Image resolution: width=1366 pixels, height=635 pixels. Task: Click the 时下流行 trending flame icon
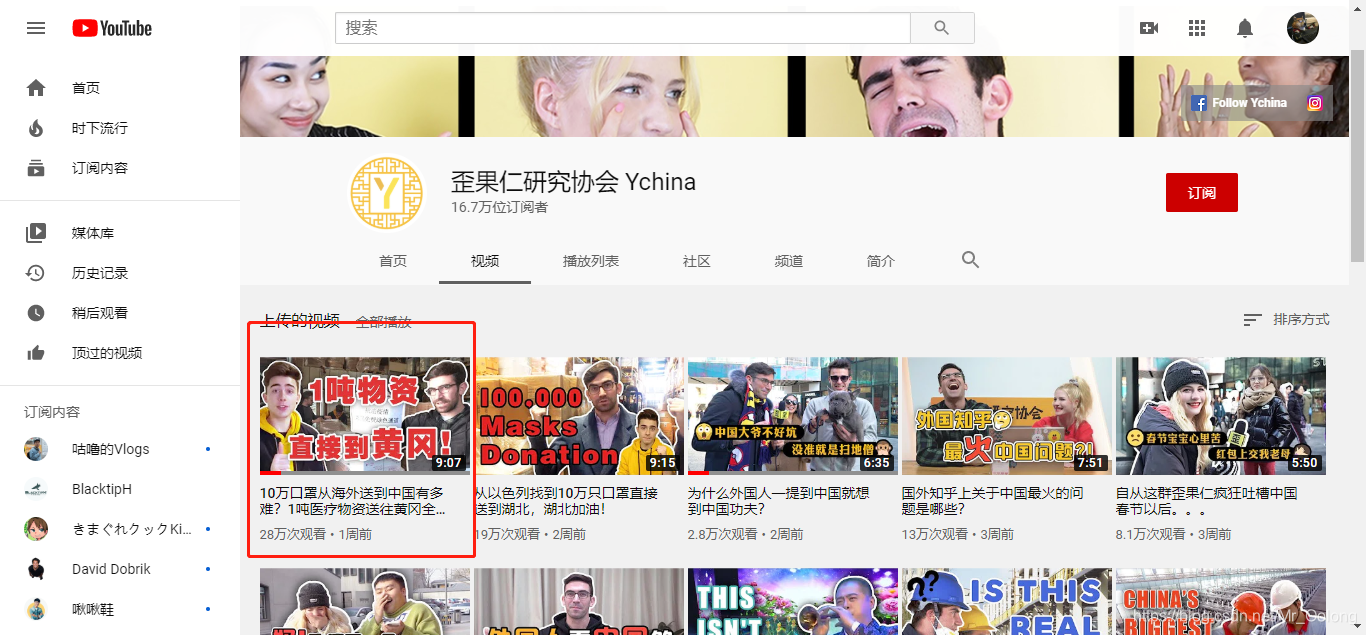[36, 128]
